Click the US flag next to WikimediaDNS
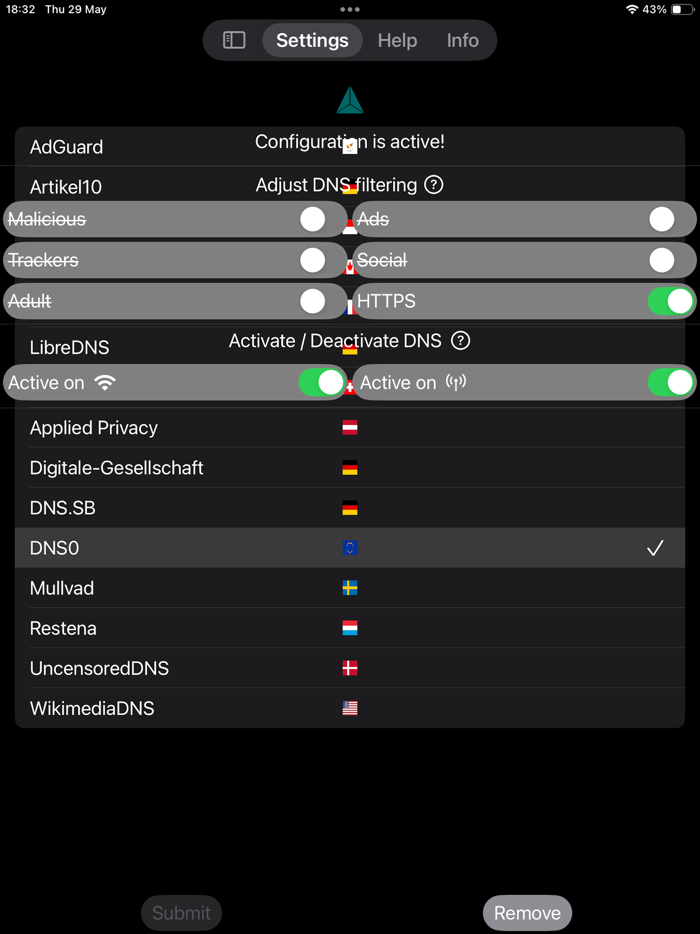Viewport: 700px width, 934px height. pos(350,708)
